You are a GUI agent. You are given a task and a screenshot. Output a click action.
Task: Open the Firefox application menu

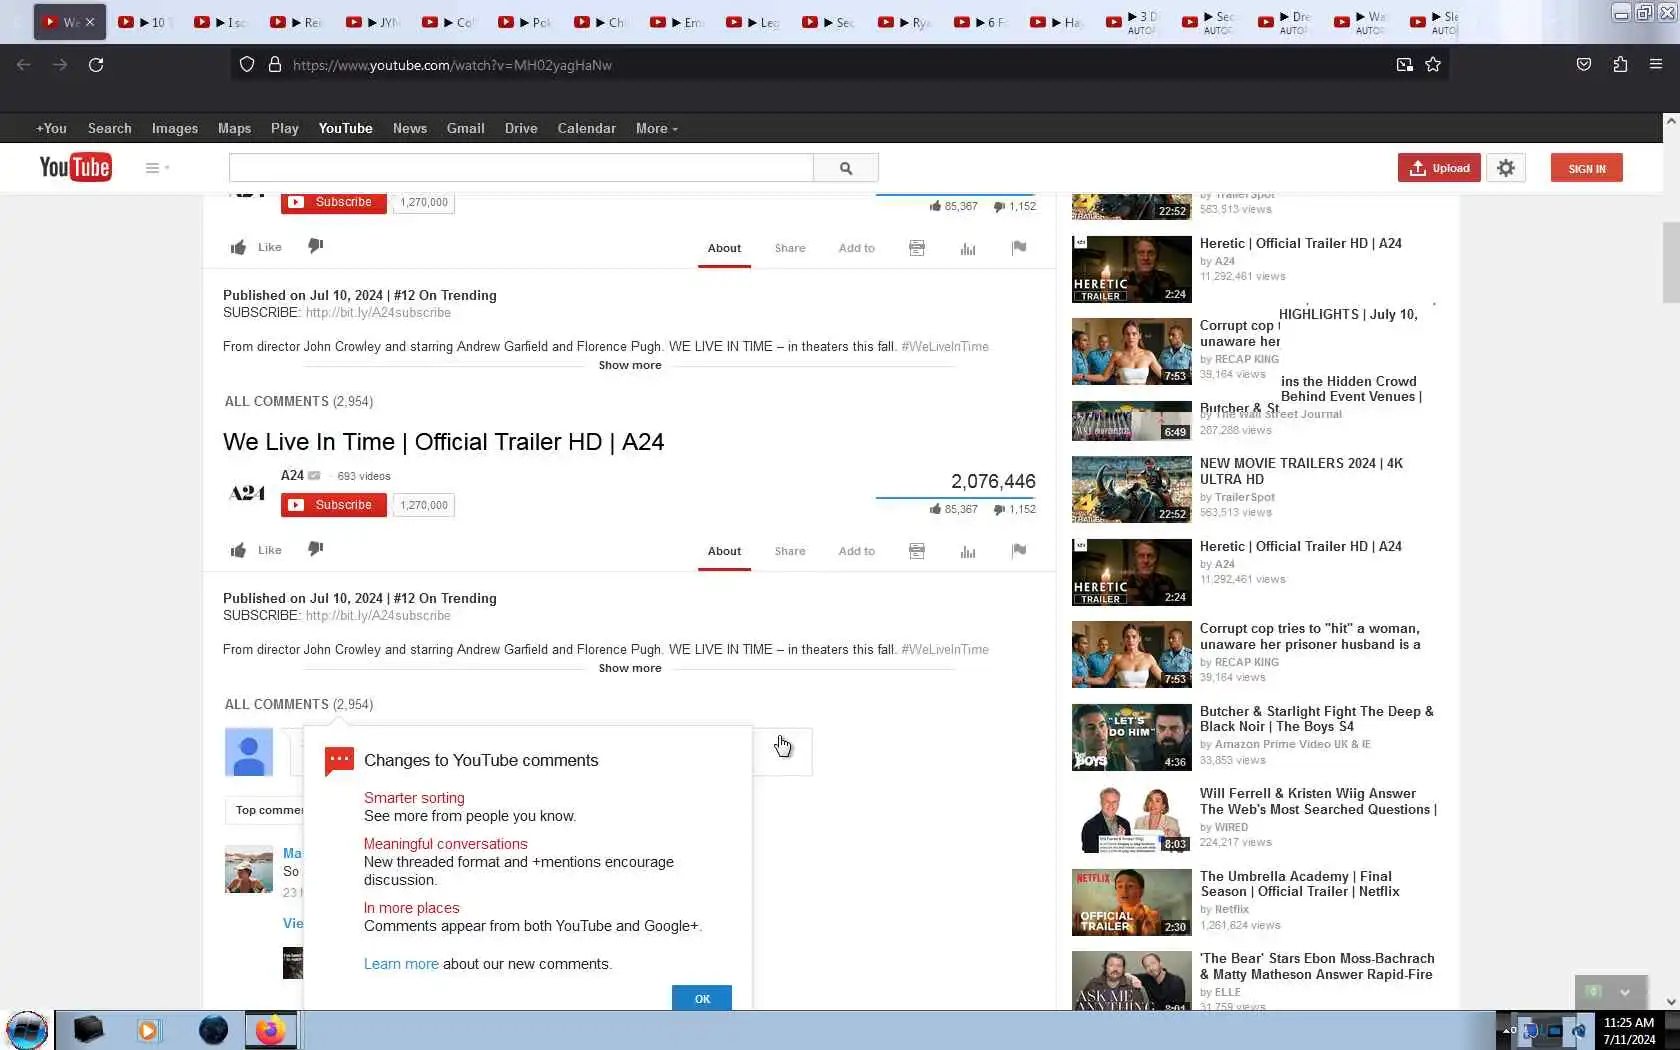point(1656,65)
